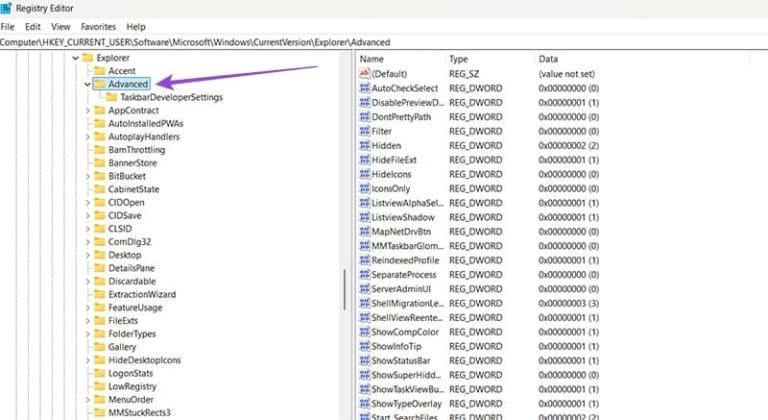
Task: Click the MapNetDrvBtn DWORD icon
Action: [x=364, y=231]
